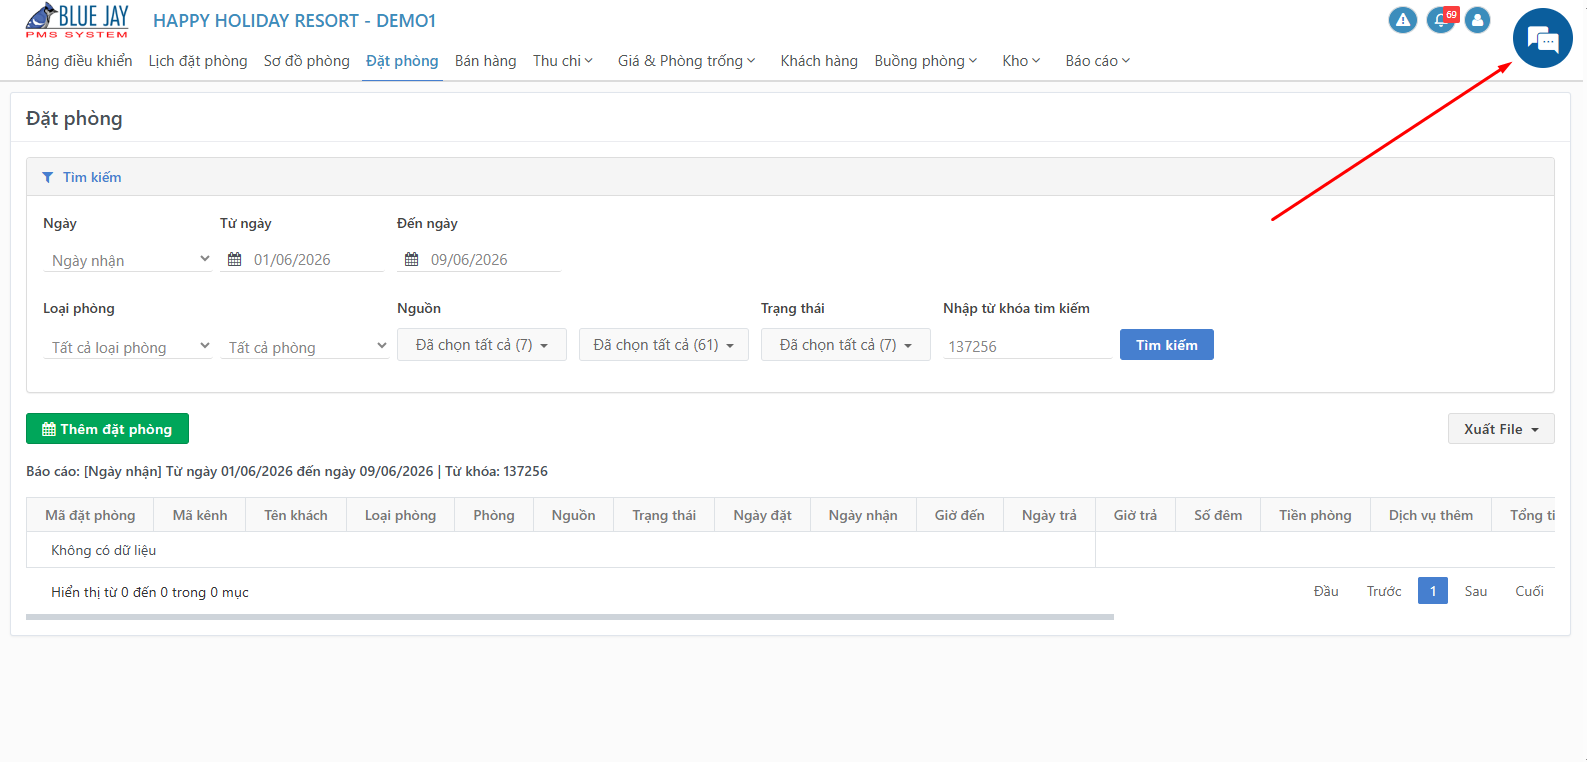Click the Không có dữ liệu table cell
Image resolution: width=1587 pixels, height=762 pixels.
click(x=561, y=550)
